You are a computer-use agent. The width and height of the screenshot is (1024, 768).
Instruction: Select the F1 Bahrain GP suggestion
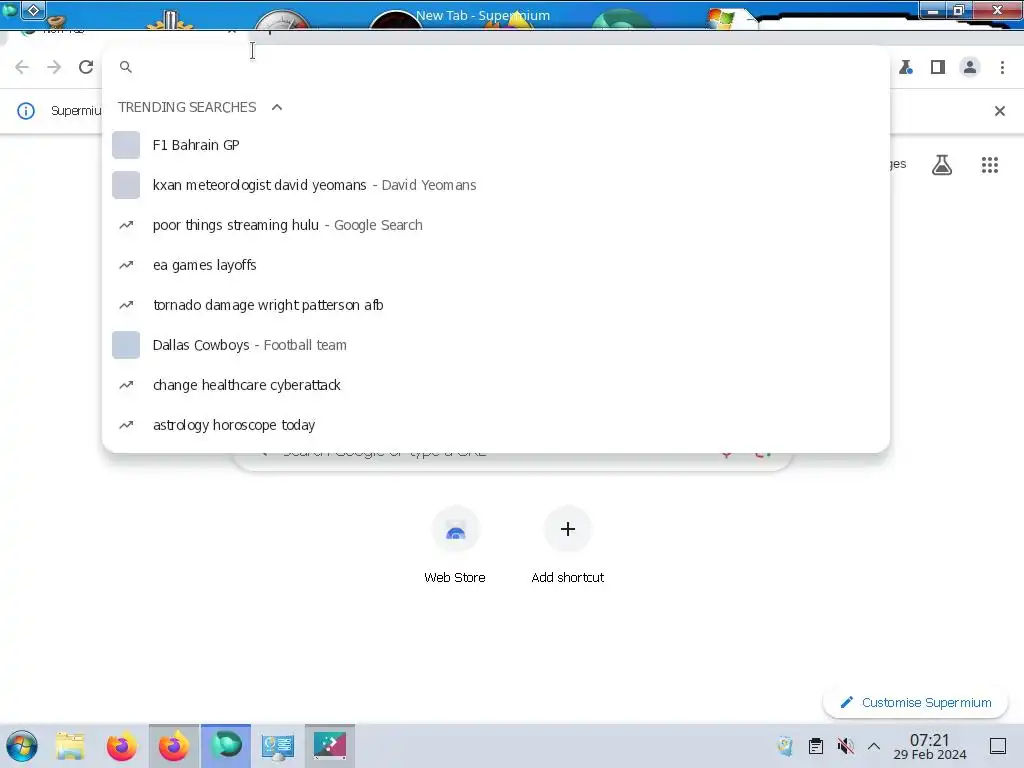(496, 145)
